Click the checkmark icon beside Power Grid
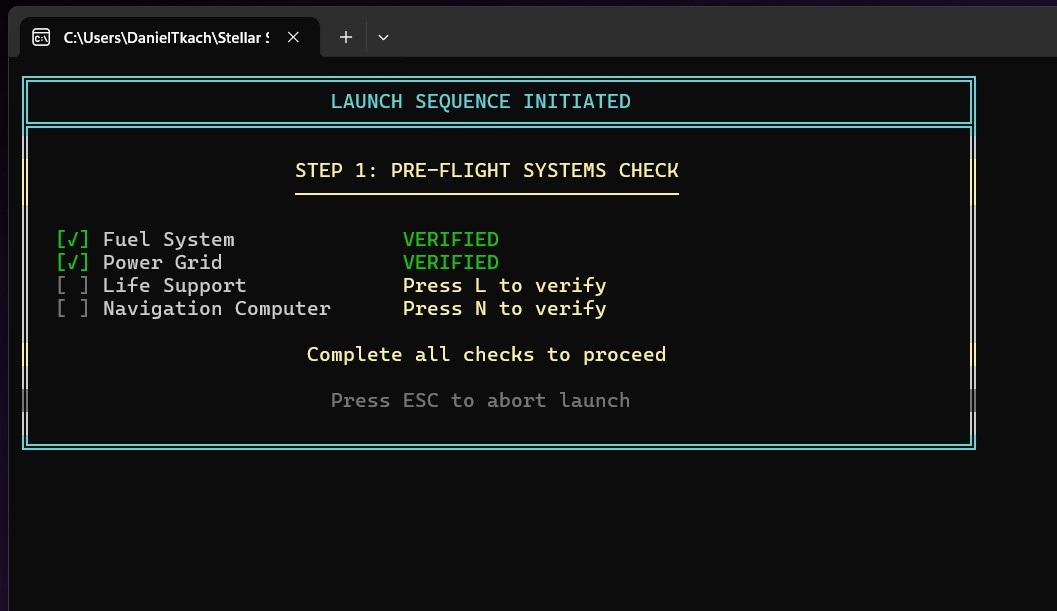This screenshot has width=1057, height=611. pyautogui.click(x=72, y=262)
